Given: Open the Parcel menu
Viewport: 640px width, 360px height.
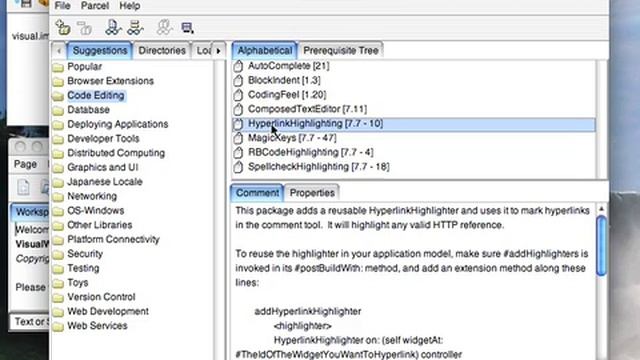Looking at the screenshot, I should (x=95, y=6).
